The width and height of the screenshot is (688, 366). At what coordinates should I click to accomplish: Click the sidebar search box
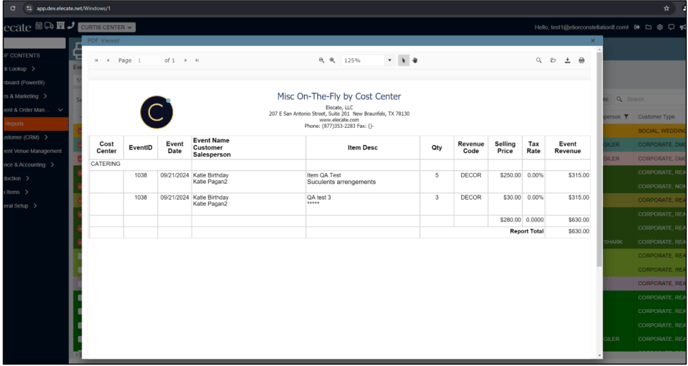coord(35,43)
